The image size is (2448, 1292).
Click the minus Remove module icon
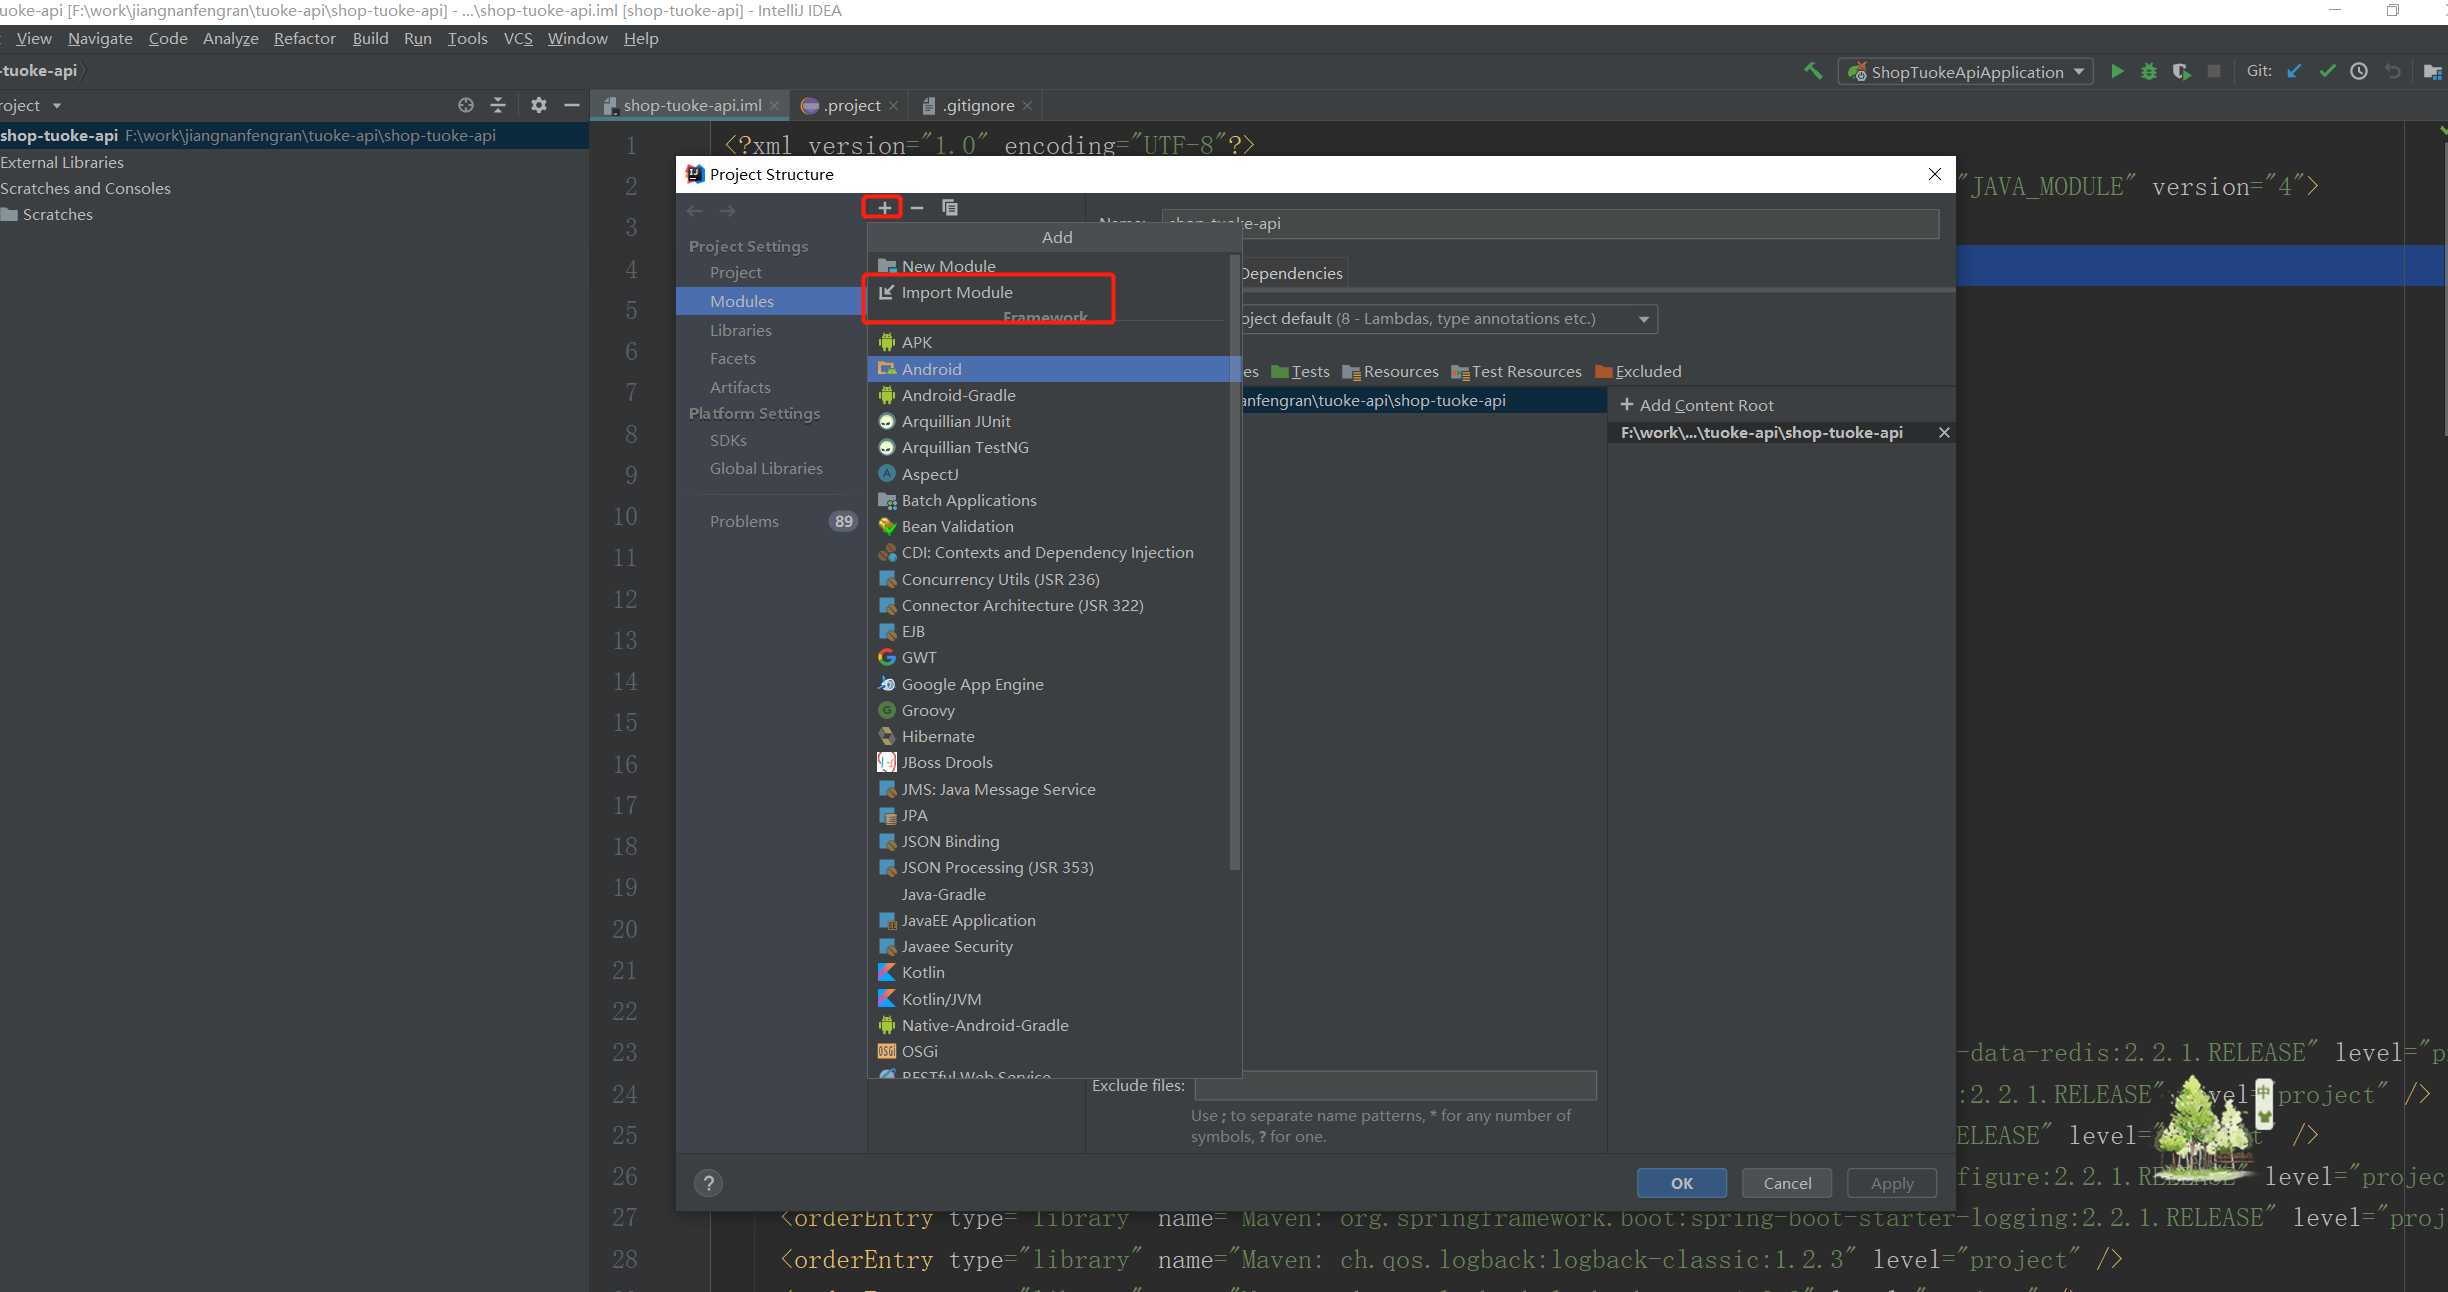point(916,208)
